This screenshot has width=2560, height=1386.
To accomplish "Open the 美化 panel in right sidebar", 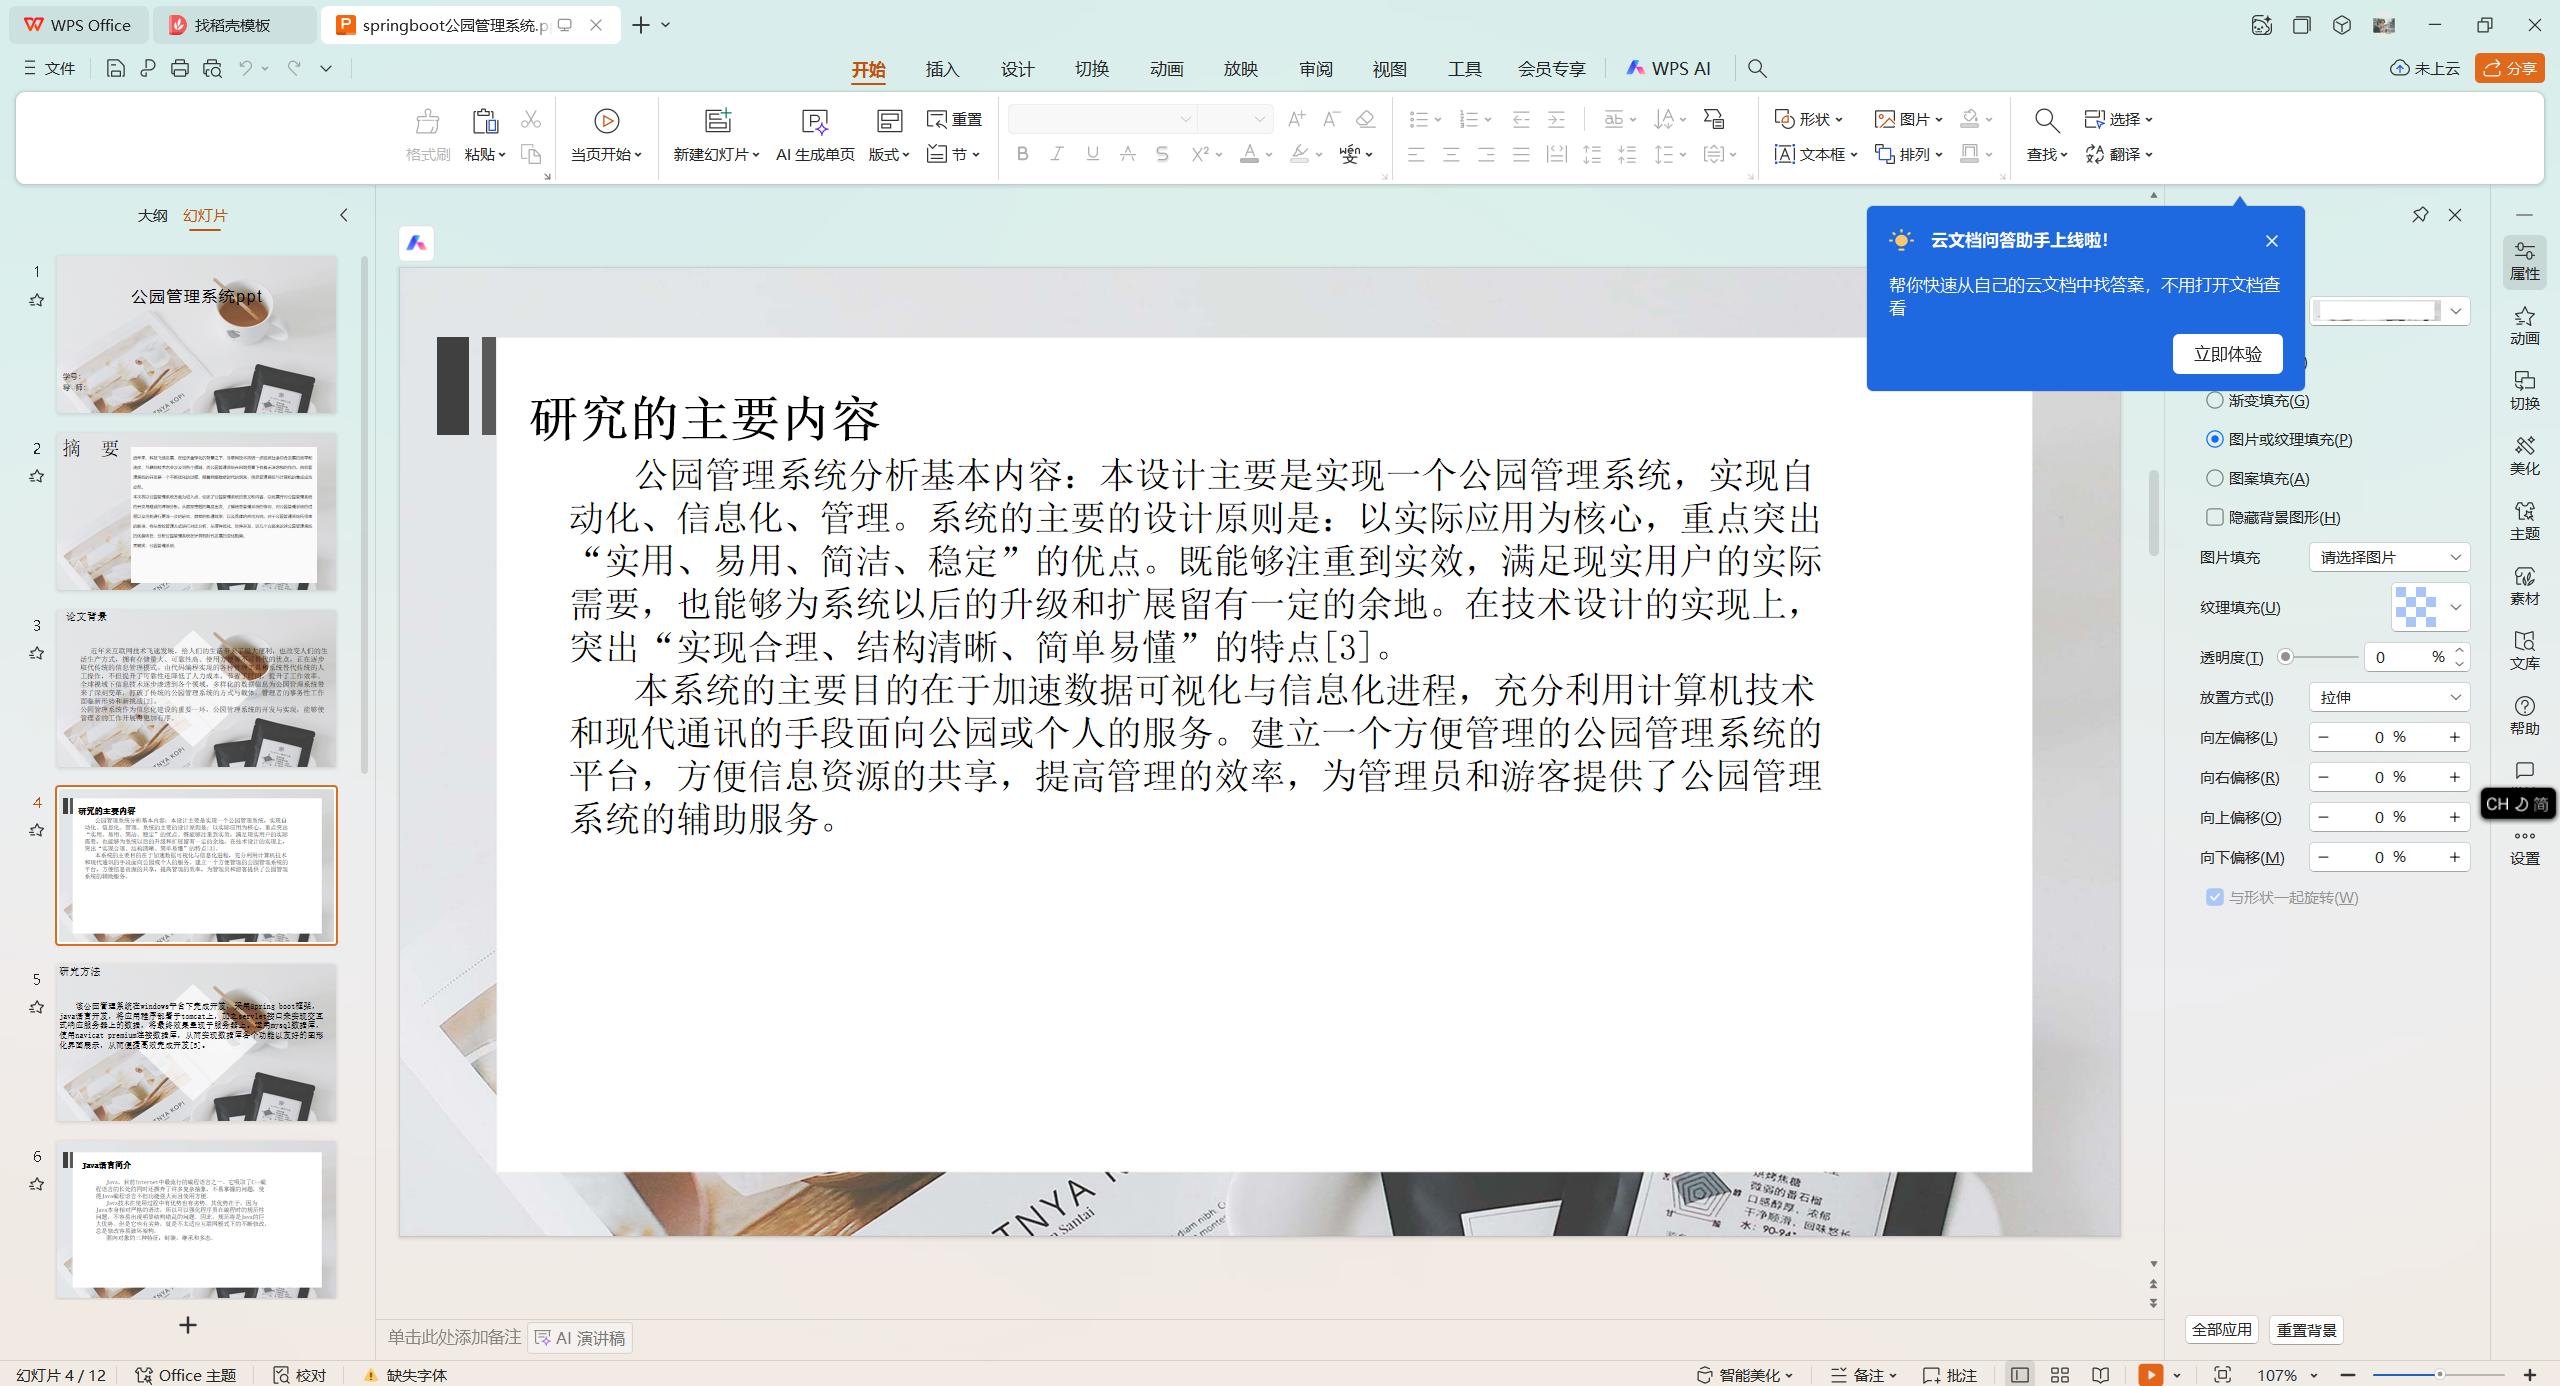I will [2524, 455].
